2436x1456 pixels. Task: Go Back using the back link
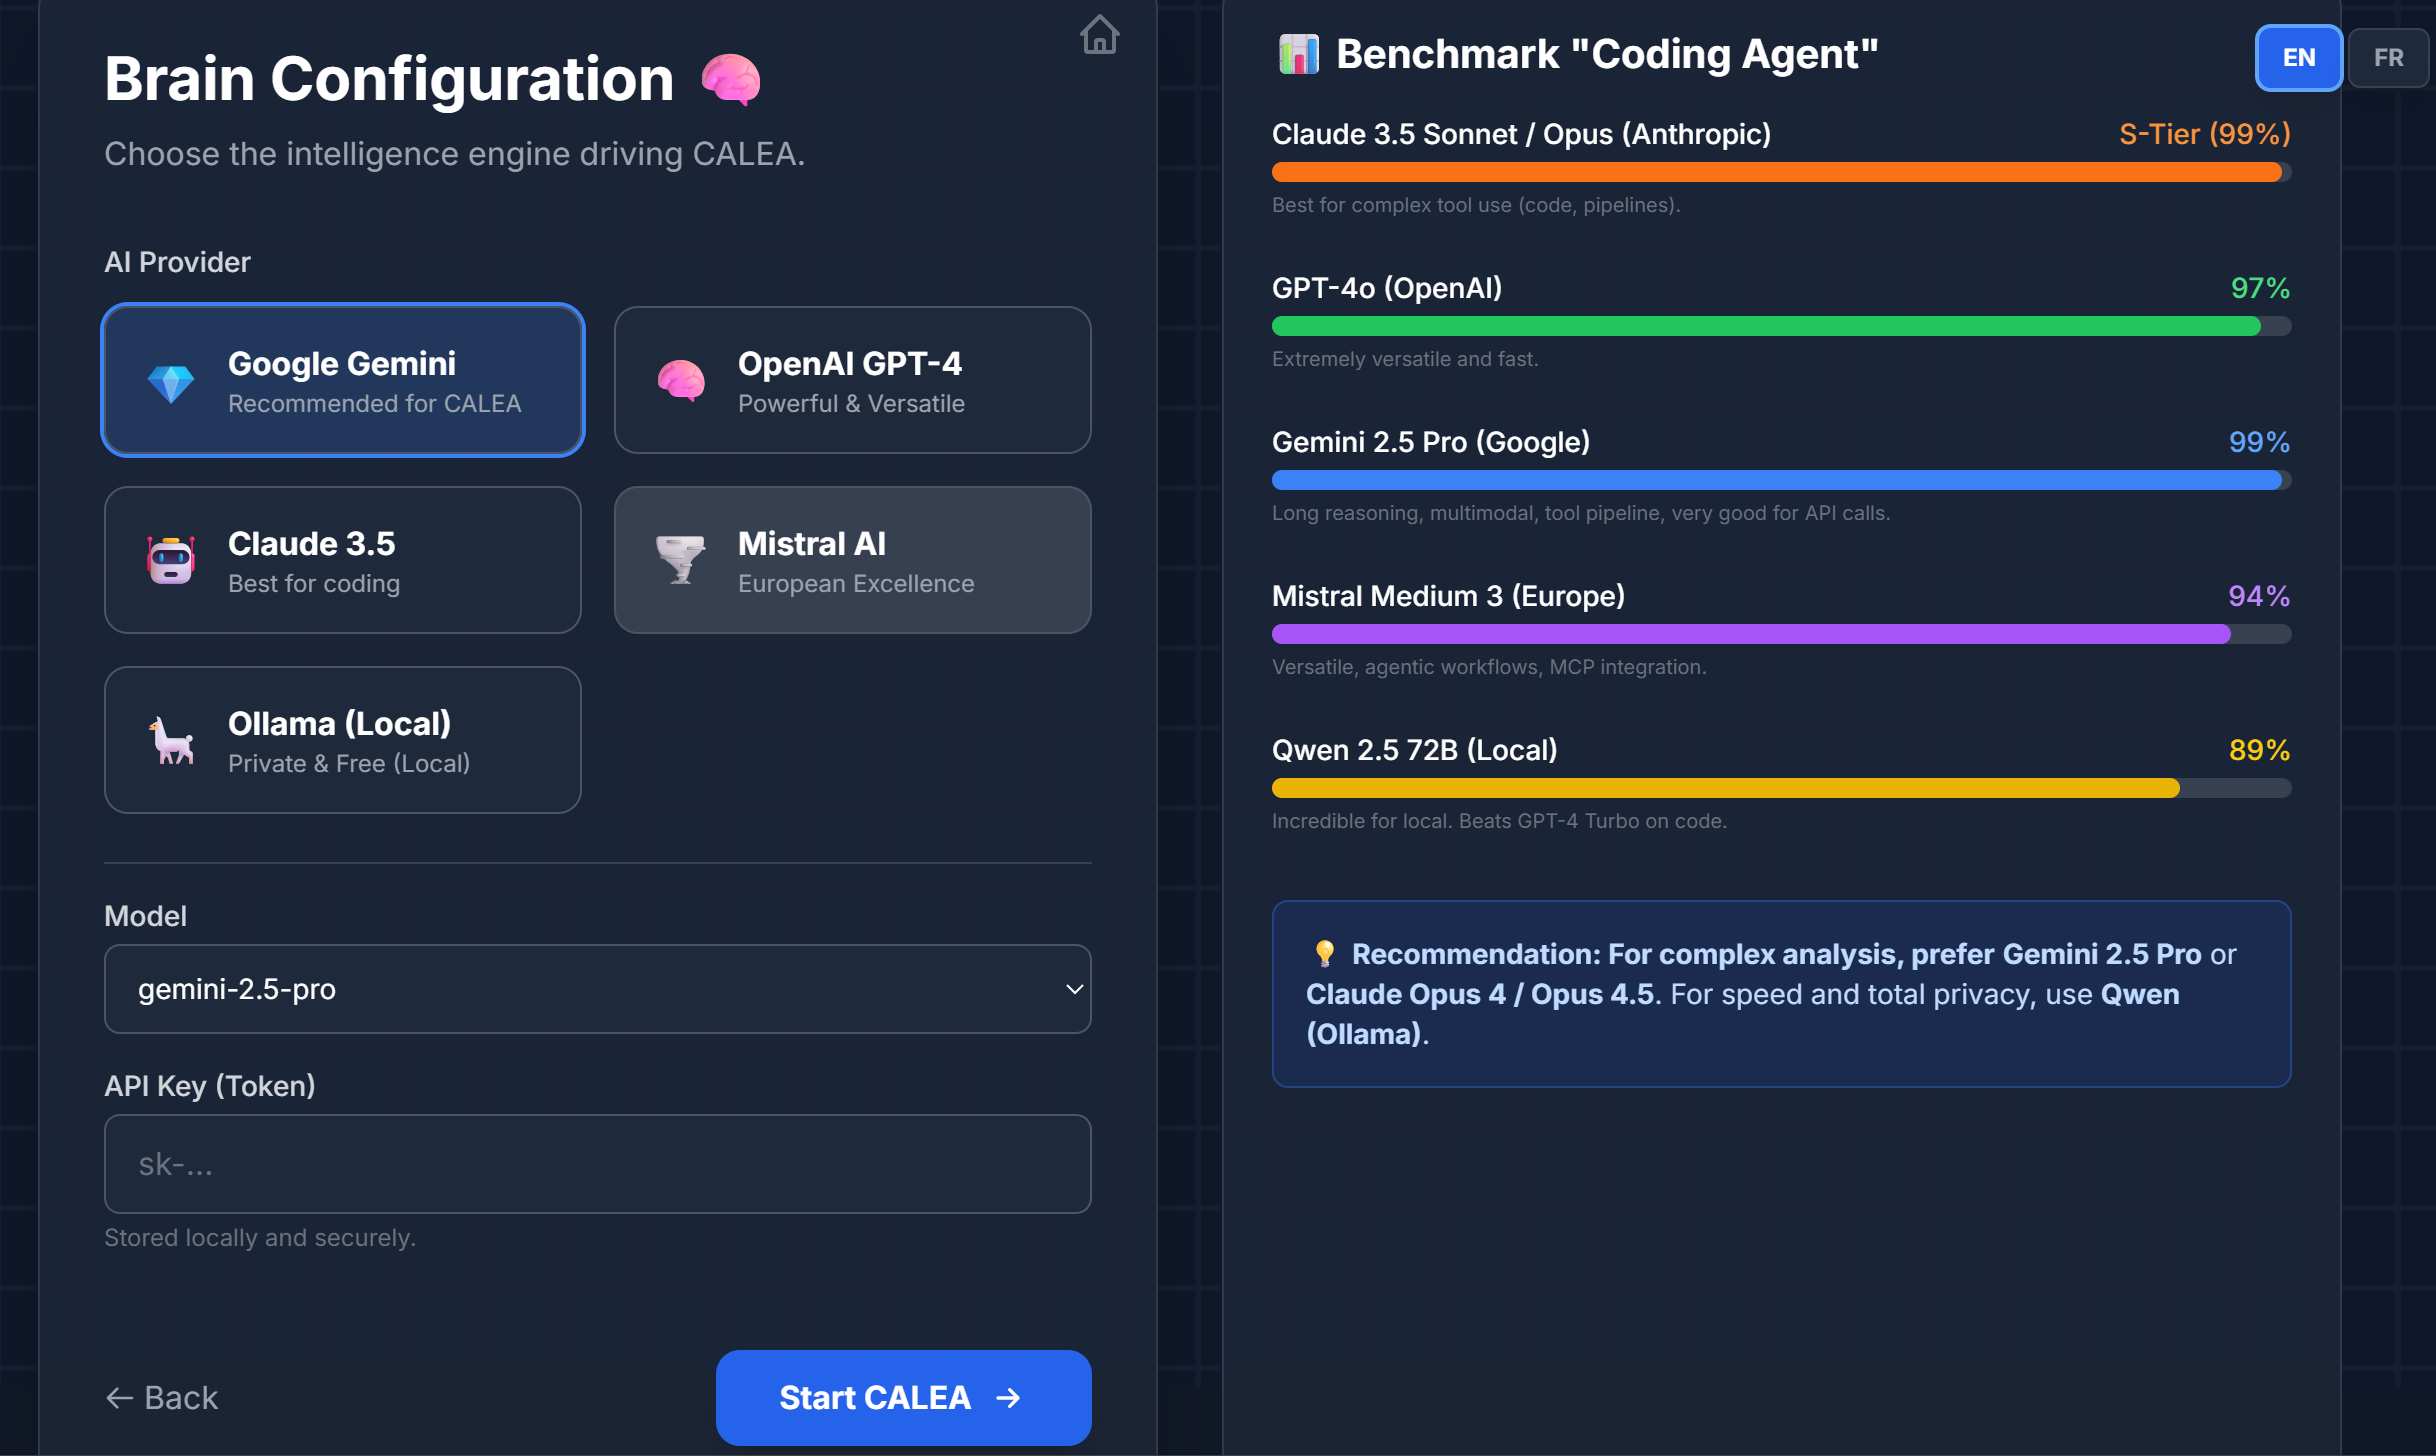162,1397
